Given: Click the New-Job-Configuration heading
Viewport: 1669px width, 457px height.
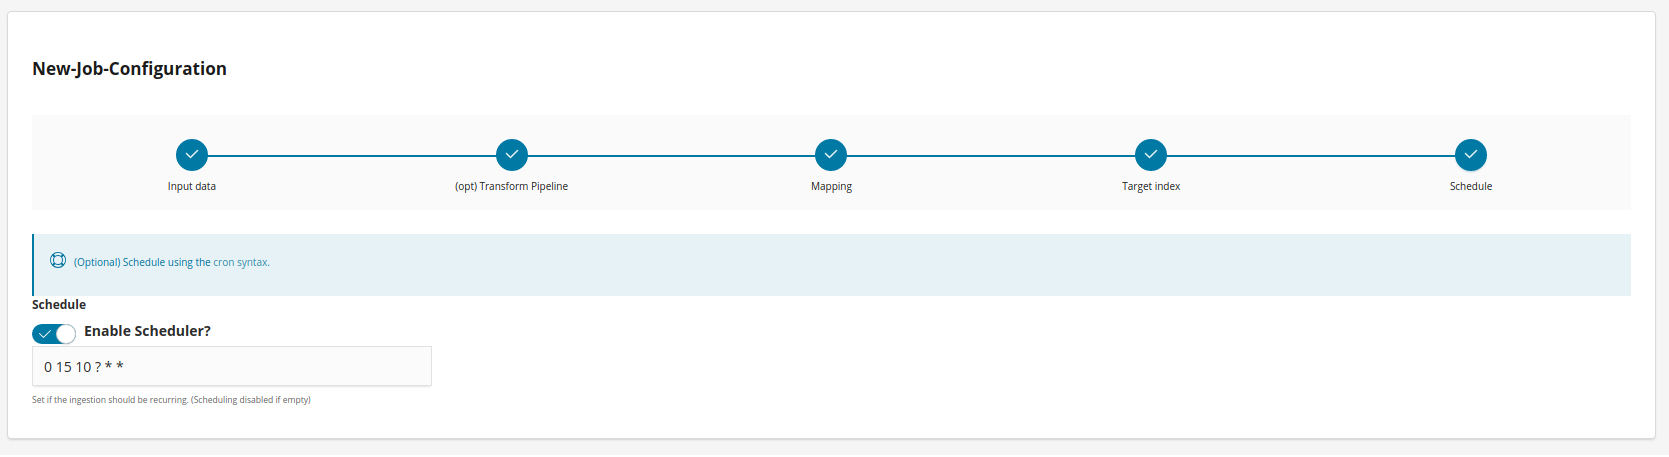Looking at the screenshot, I should tap(130, 69).
